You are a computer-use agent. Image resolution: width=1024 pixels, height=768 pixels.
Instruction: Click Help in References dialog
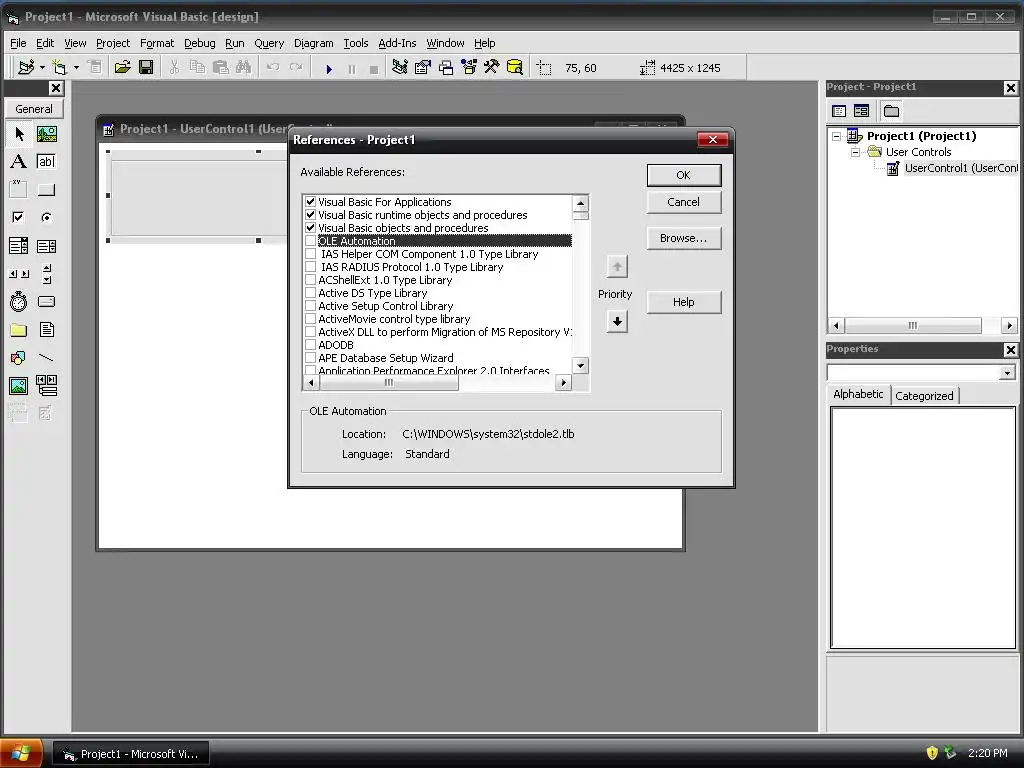coord(684,302)
